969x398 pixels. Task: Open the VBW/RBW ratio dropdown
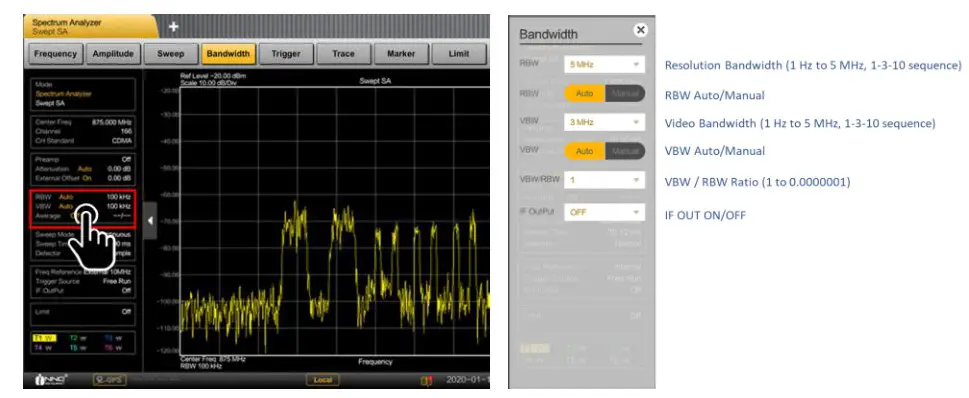click(604, 180)
